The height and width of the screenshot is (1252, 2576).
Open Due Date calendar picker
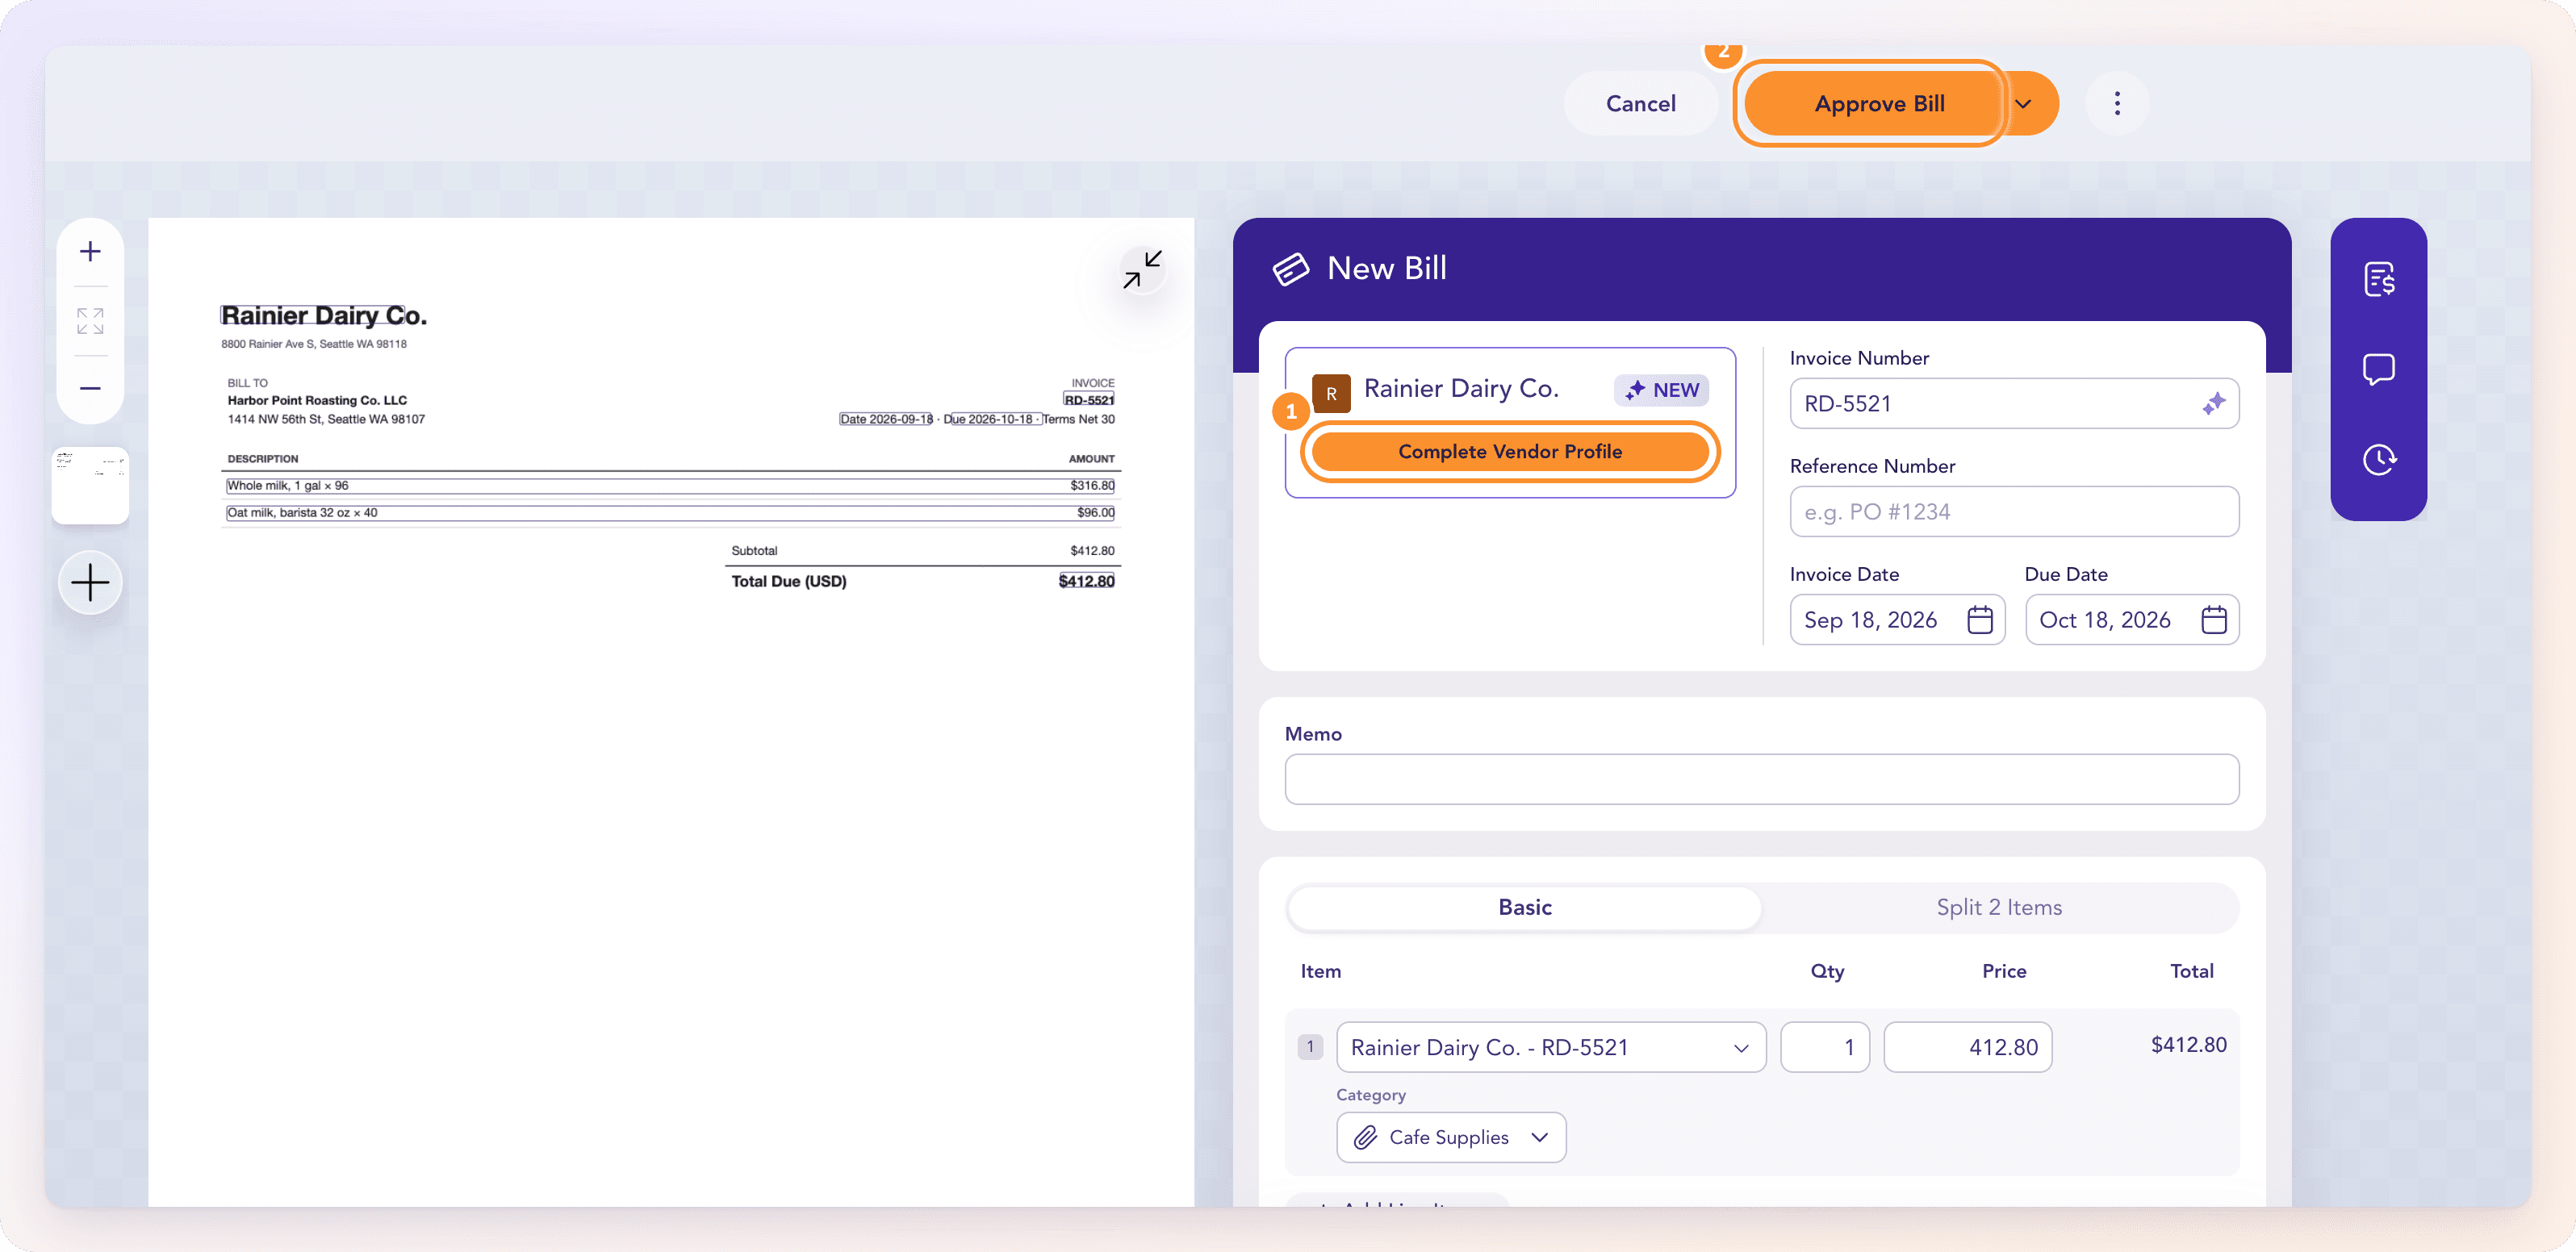click(x=2213, y=620)
